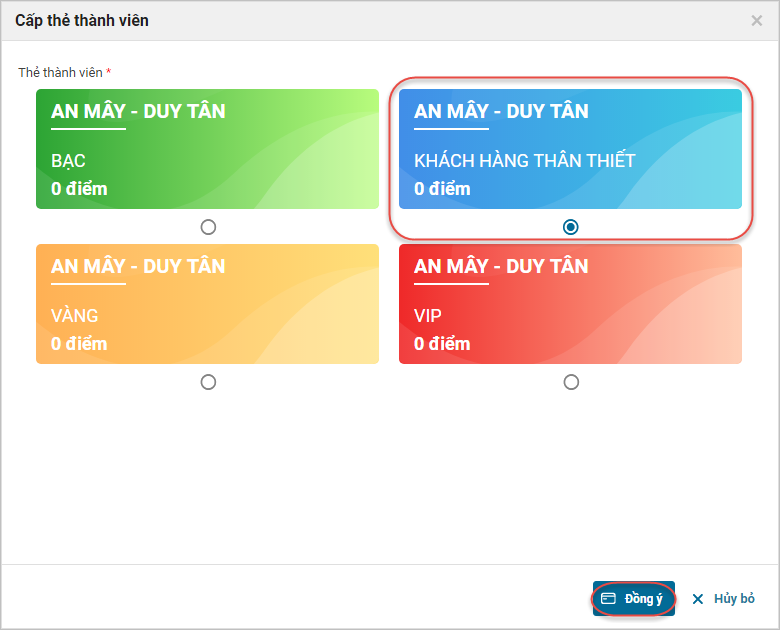Pick the red VIP membership card

click(x=570, y=304)
